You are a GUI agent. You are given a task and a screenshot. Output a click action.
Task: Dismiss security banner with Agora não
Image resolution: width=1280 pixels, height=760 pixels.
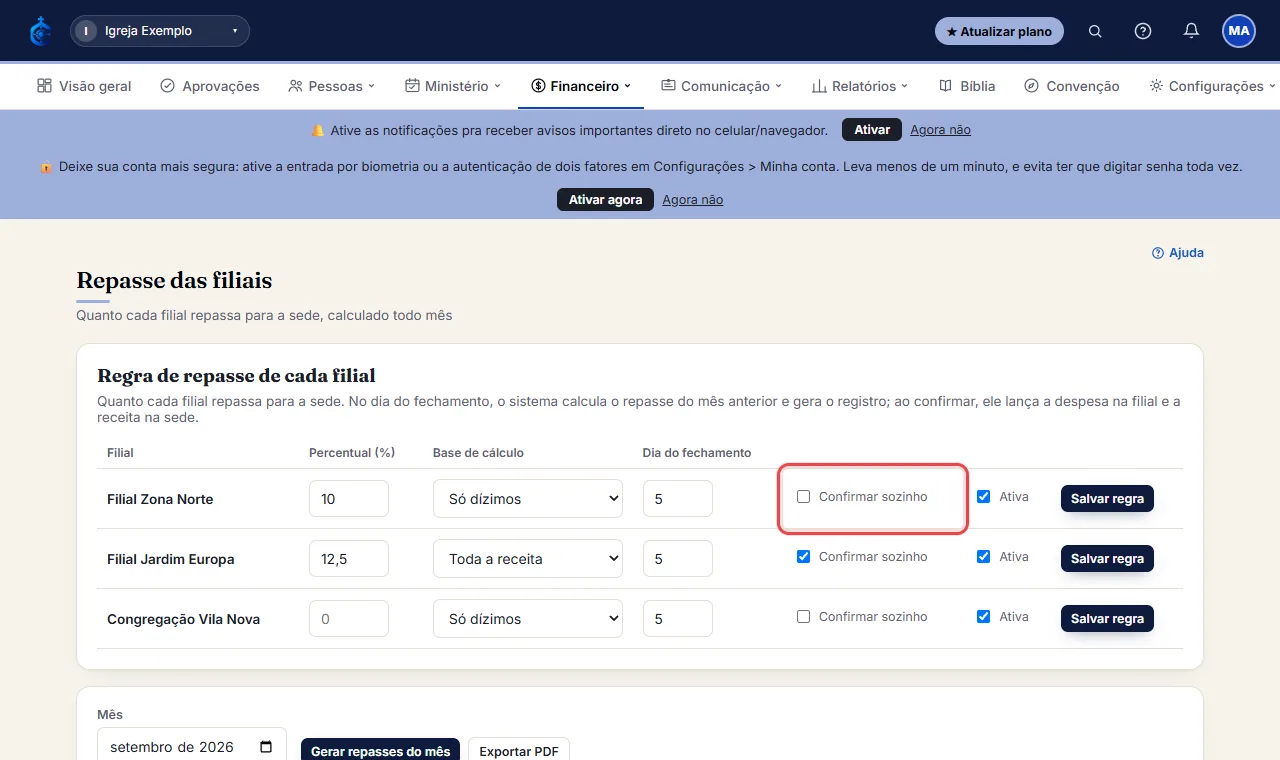(692, 200)
